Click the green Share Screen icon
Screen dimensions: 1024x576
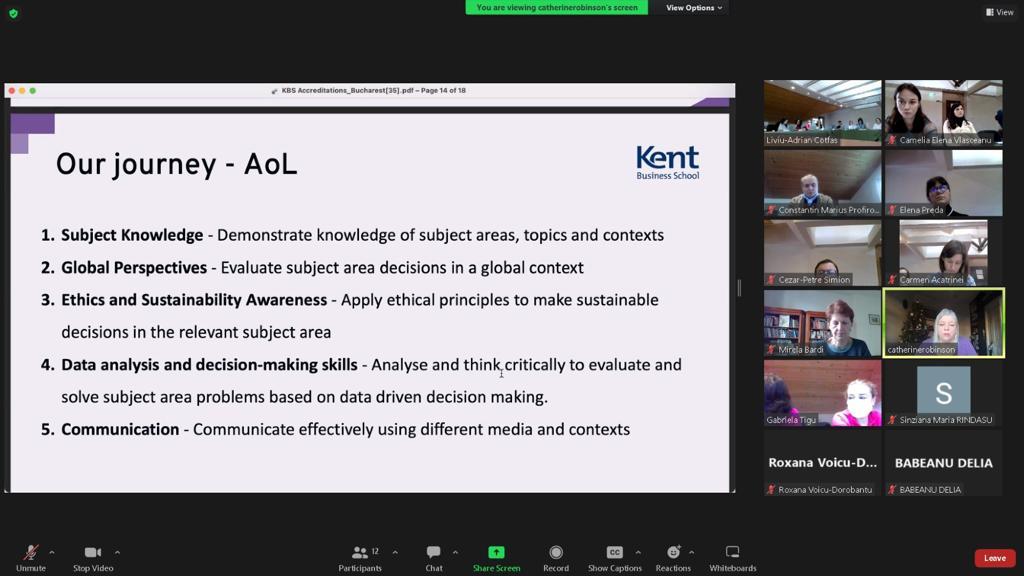(x=496, y=552)
